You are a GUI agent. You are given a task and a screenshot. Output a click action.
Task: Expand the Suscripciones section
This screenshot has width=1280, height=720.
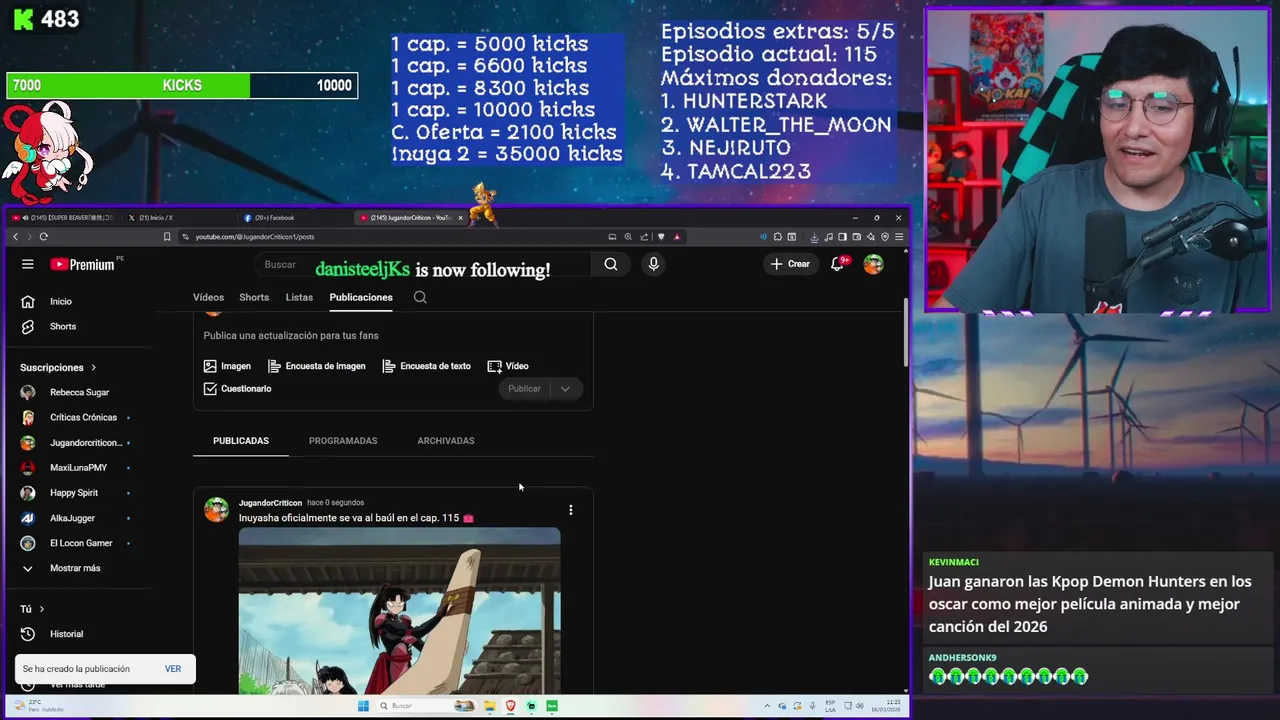pos(58,367)
